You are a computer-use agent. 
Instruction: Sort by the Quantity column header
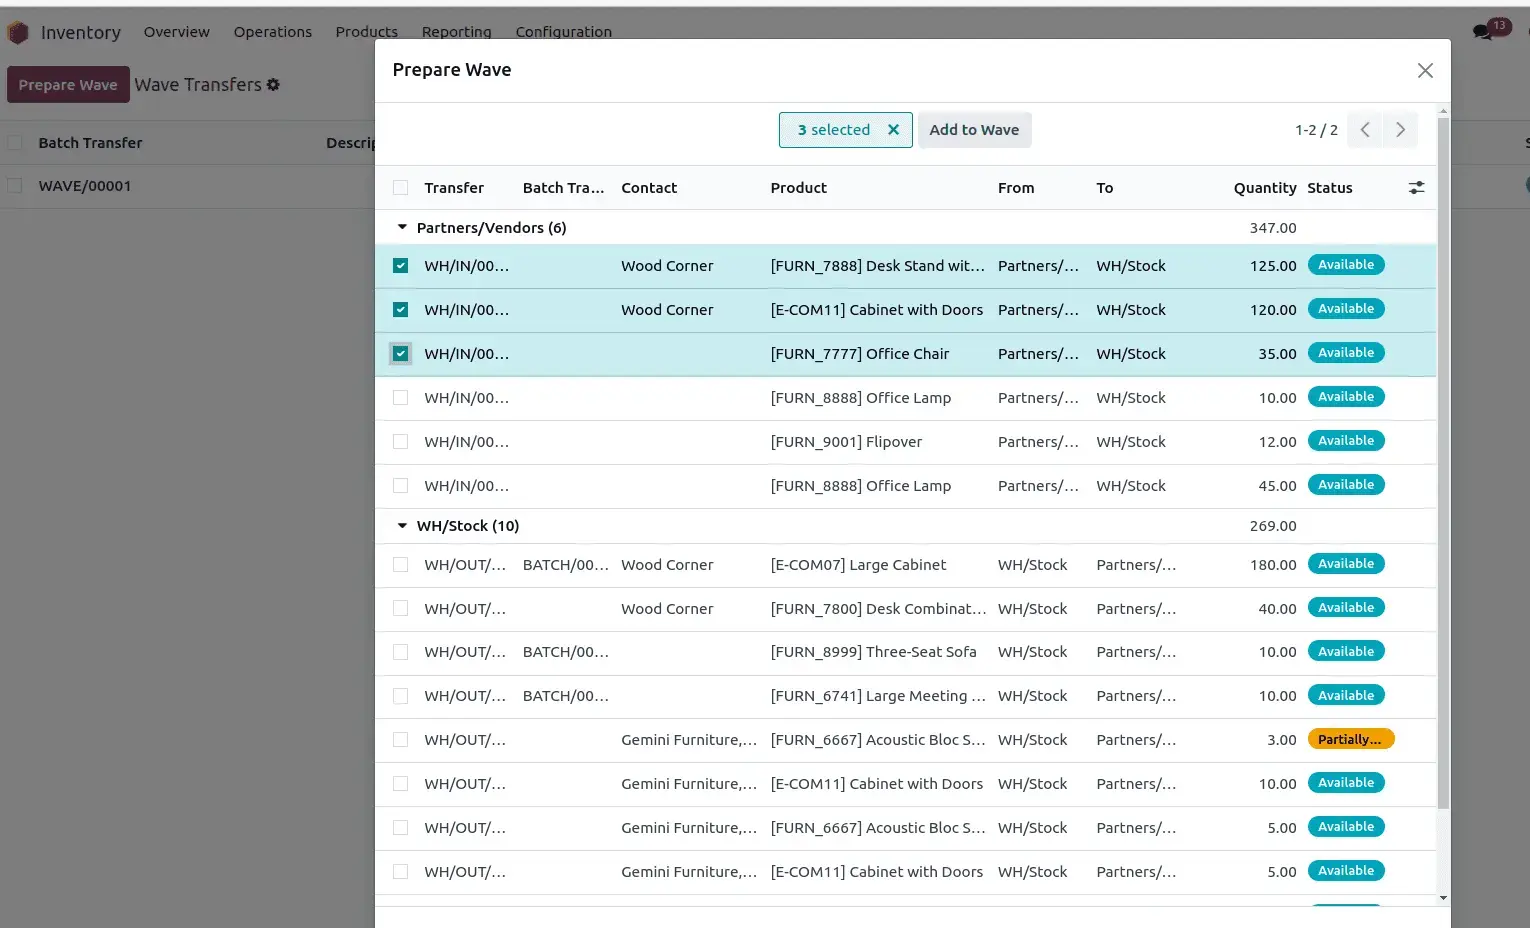(1264, 188)
